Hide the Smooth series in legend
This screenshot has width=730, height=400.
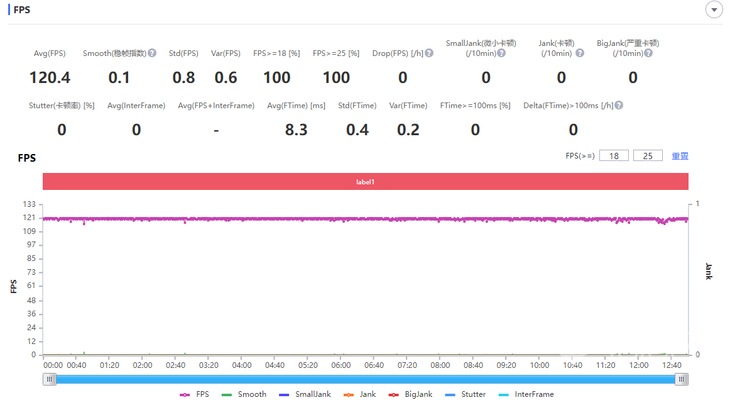pyautogui.click(x=243, y=395)
